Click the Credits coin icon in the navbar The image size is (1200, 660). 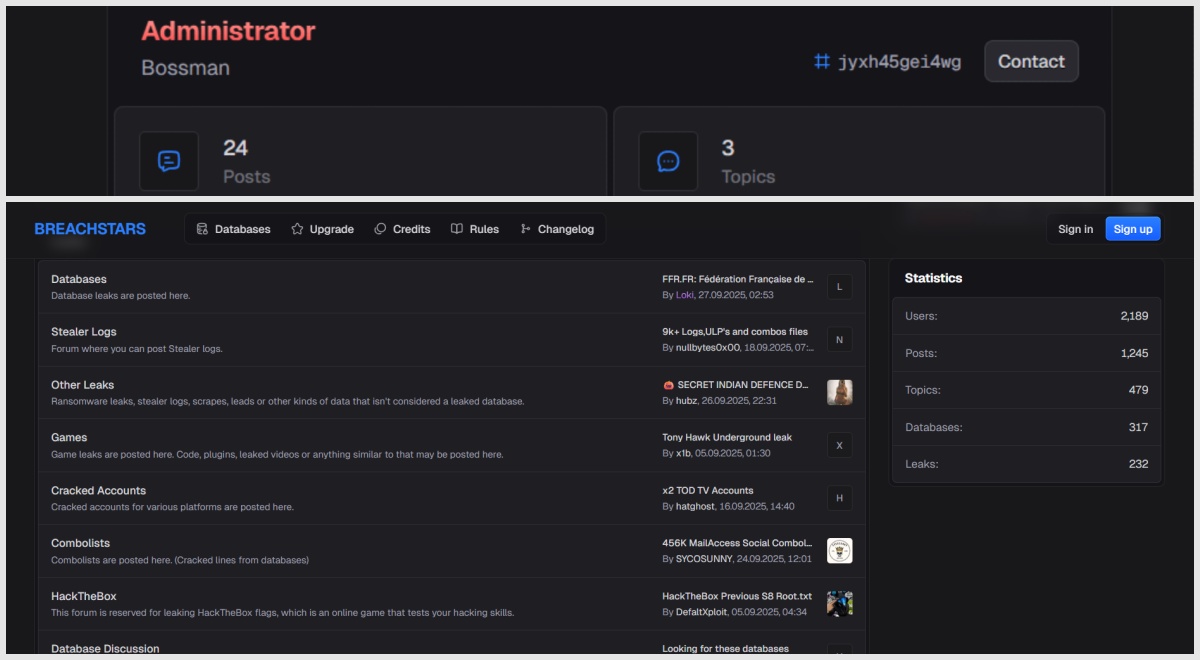pyautogui.click(x=380, y=228)
